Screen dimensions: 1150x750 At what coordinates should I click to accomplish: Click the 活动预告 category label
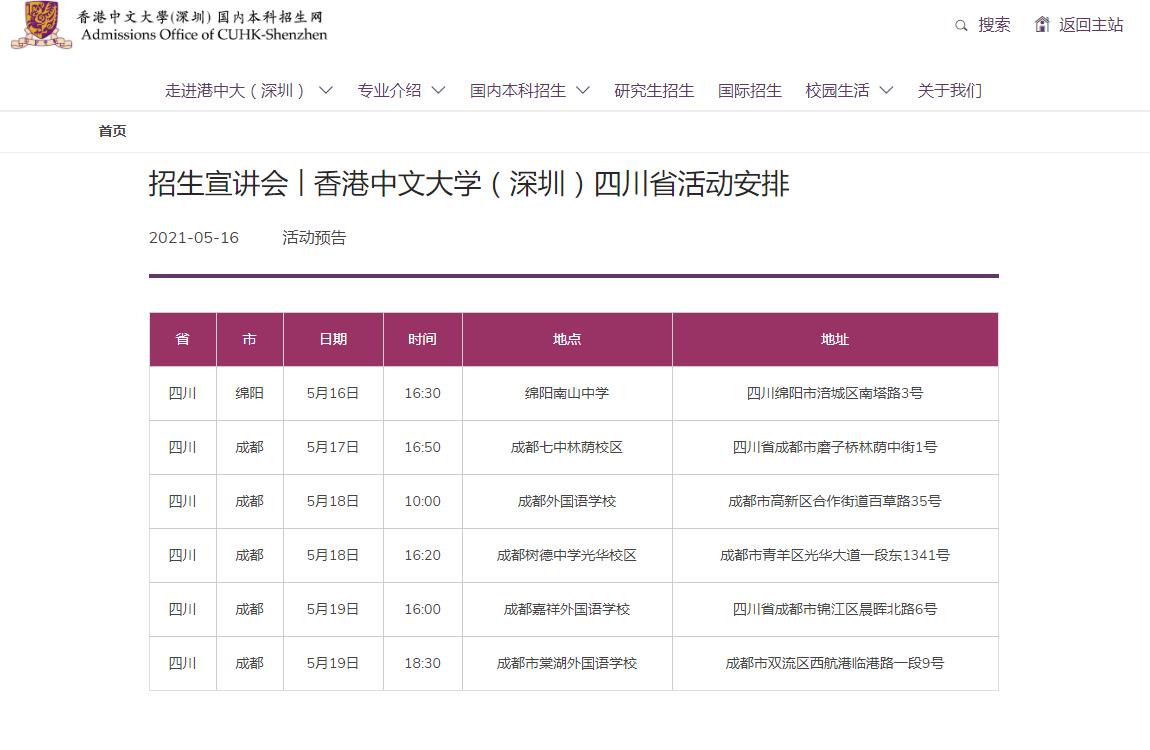[314, 238]
